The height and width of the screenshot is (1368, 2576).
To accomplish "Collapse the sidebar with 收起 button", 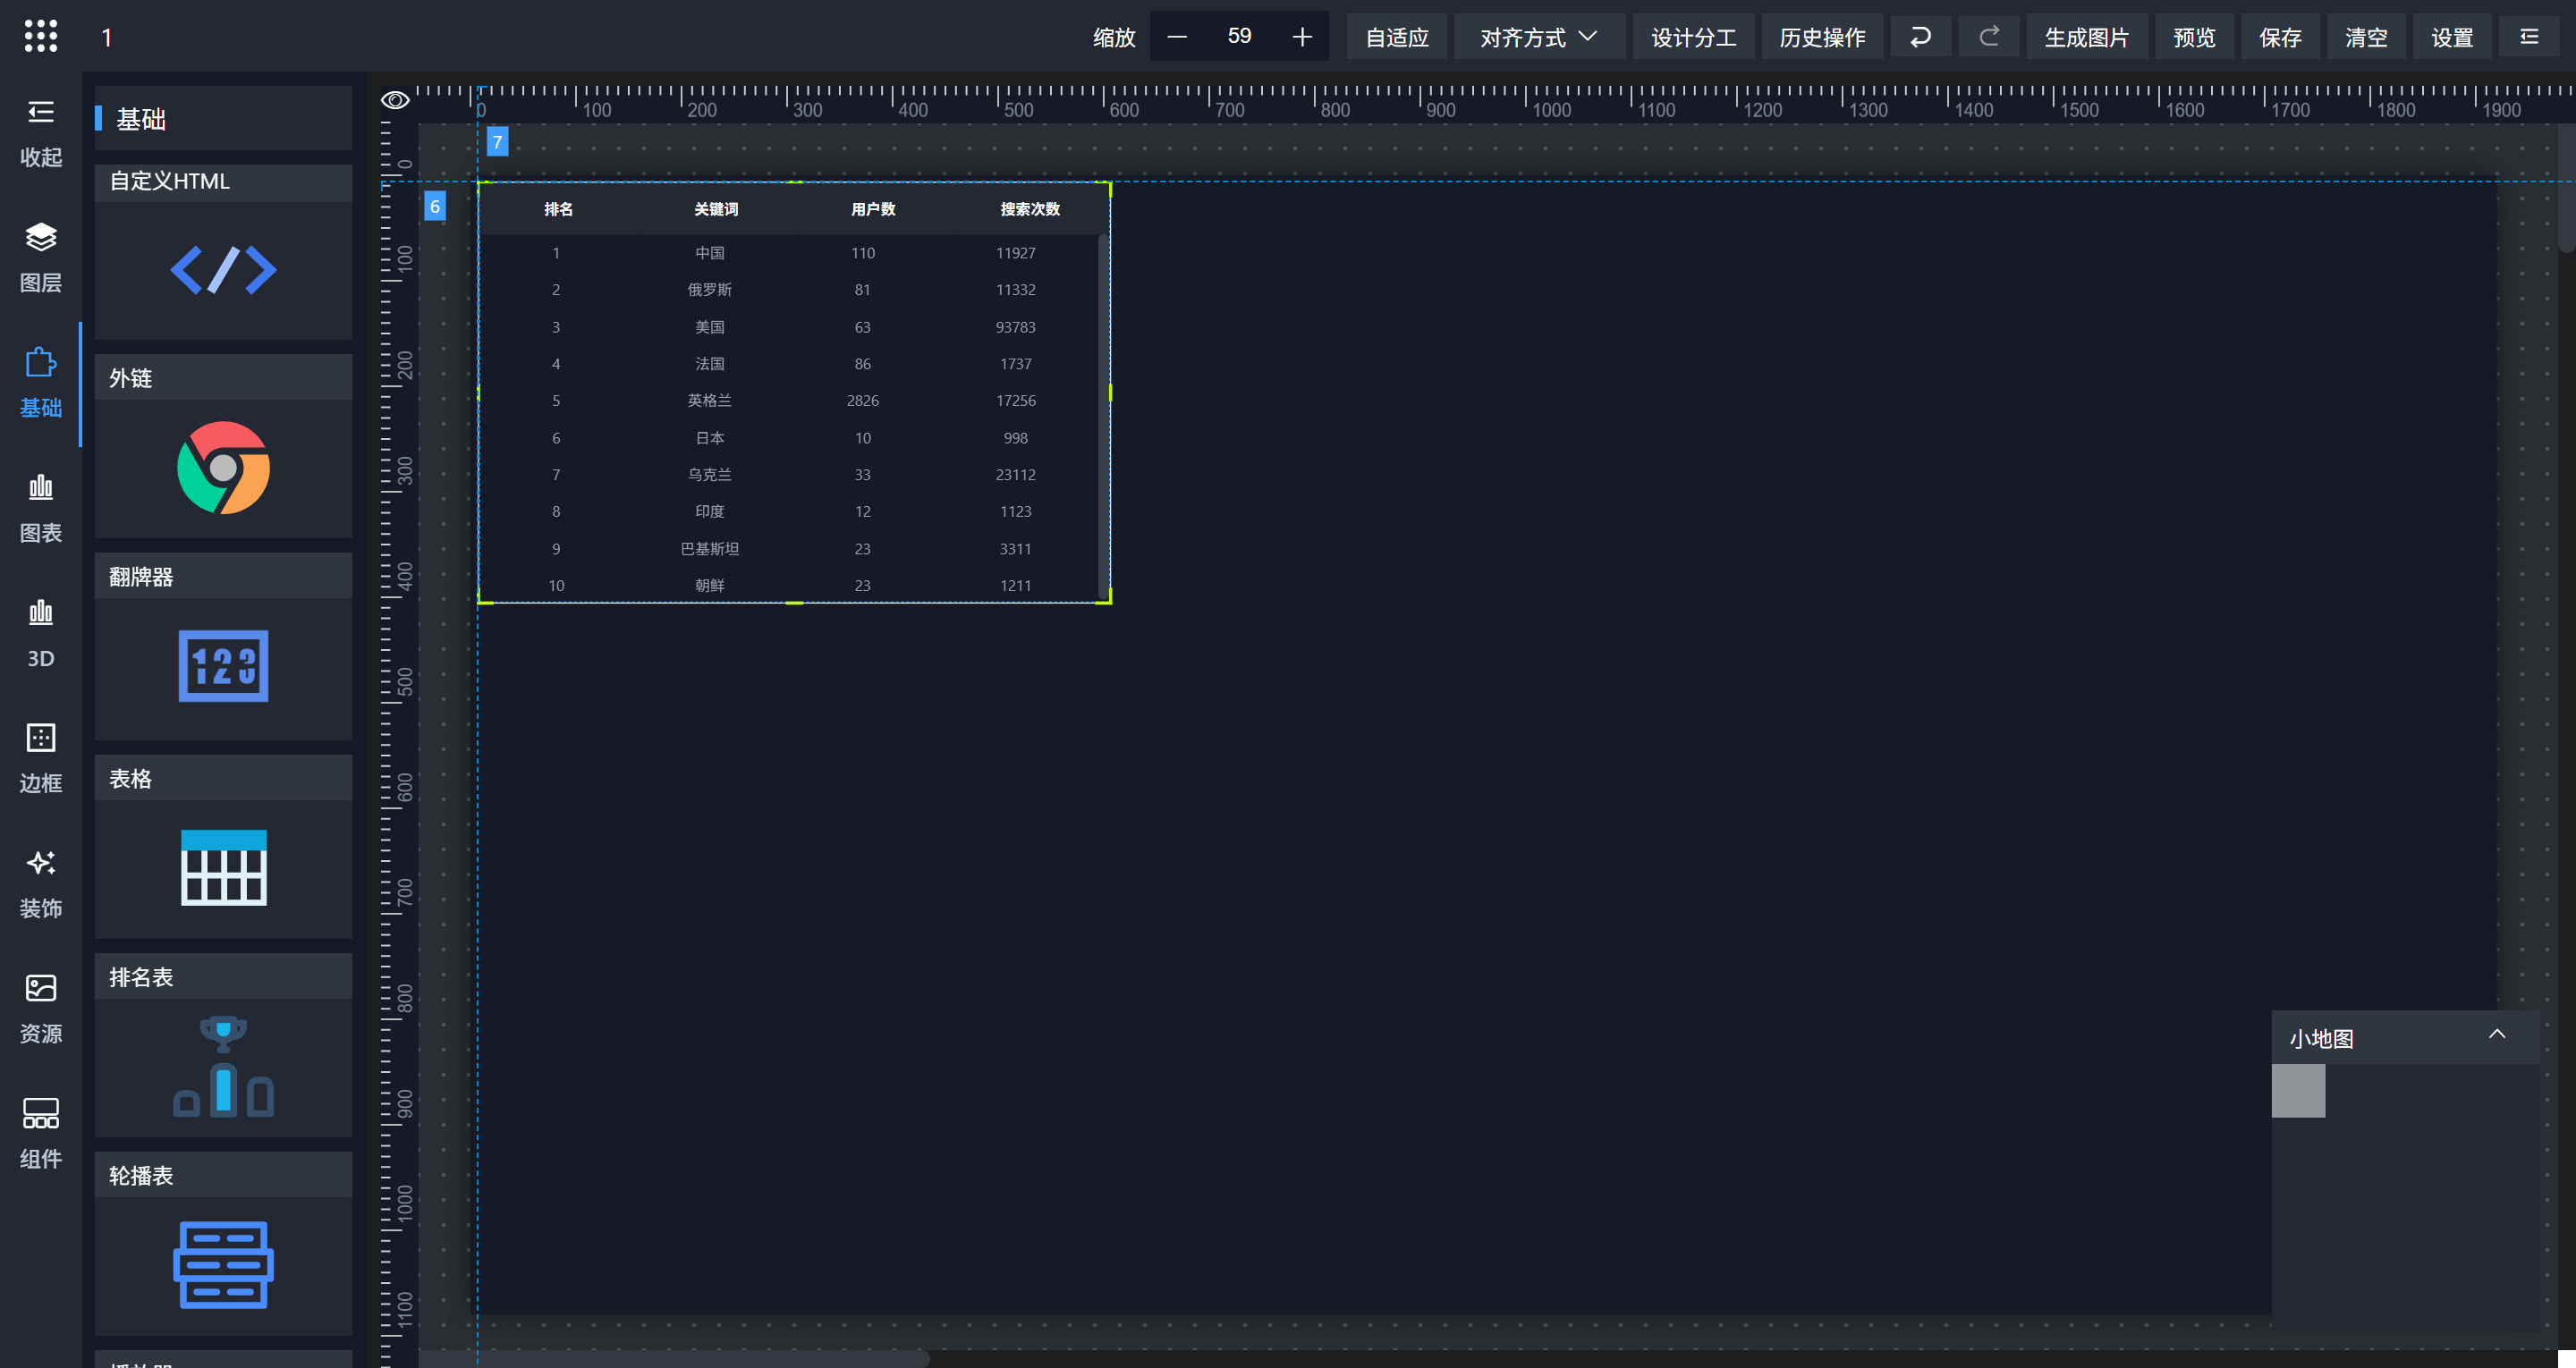I will point(41,131).
